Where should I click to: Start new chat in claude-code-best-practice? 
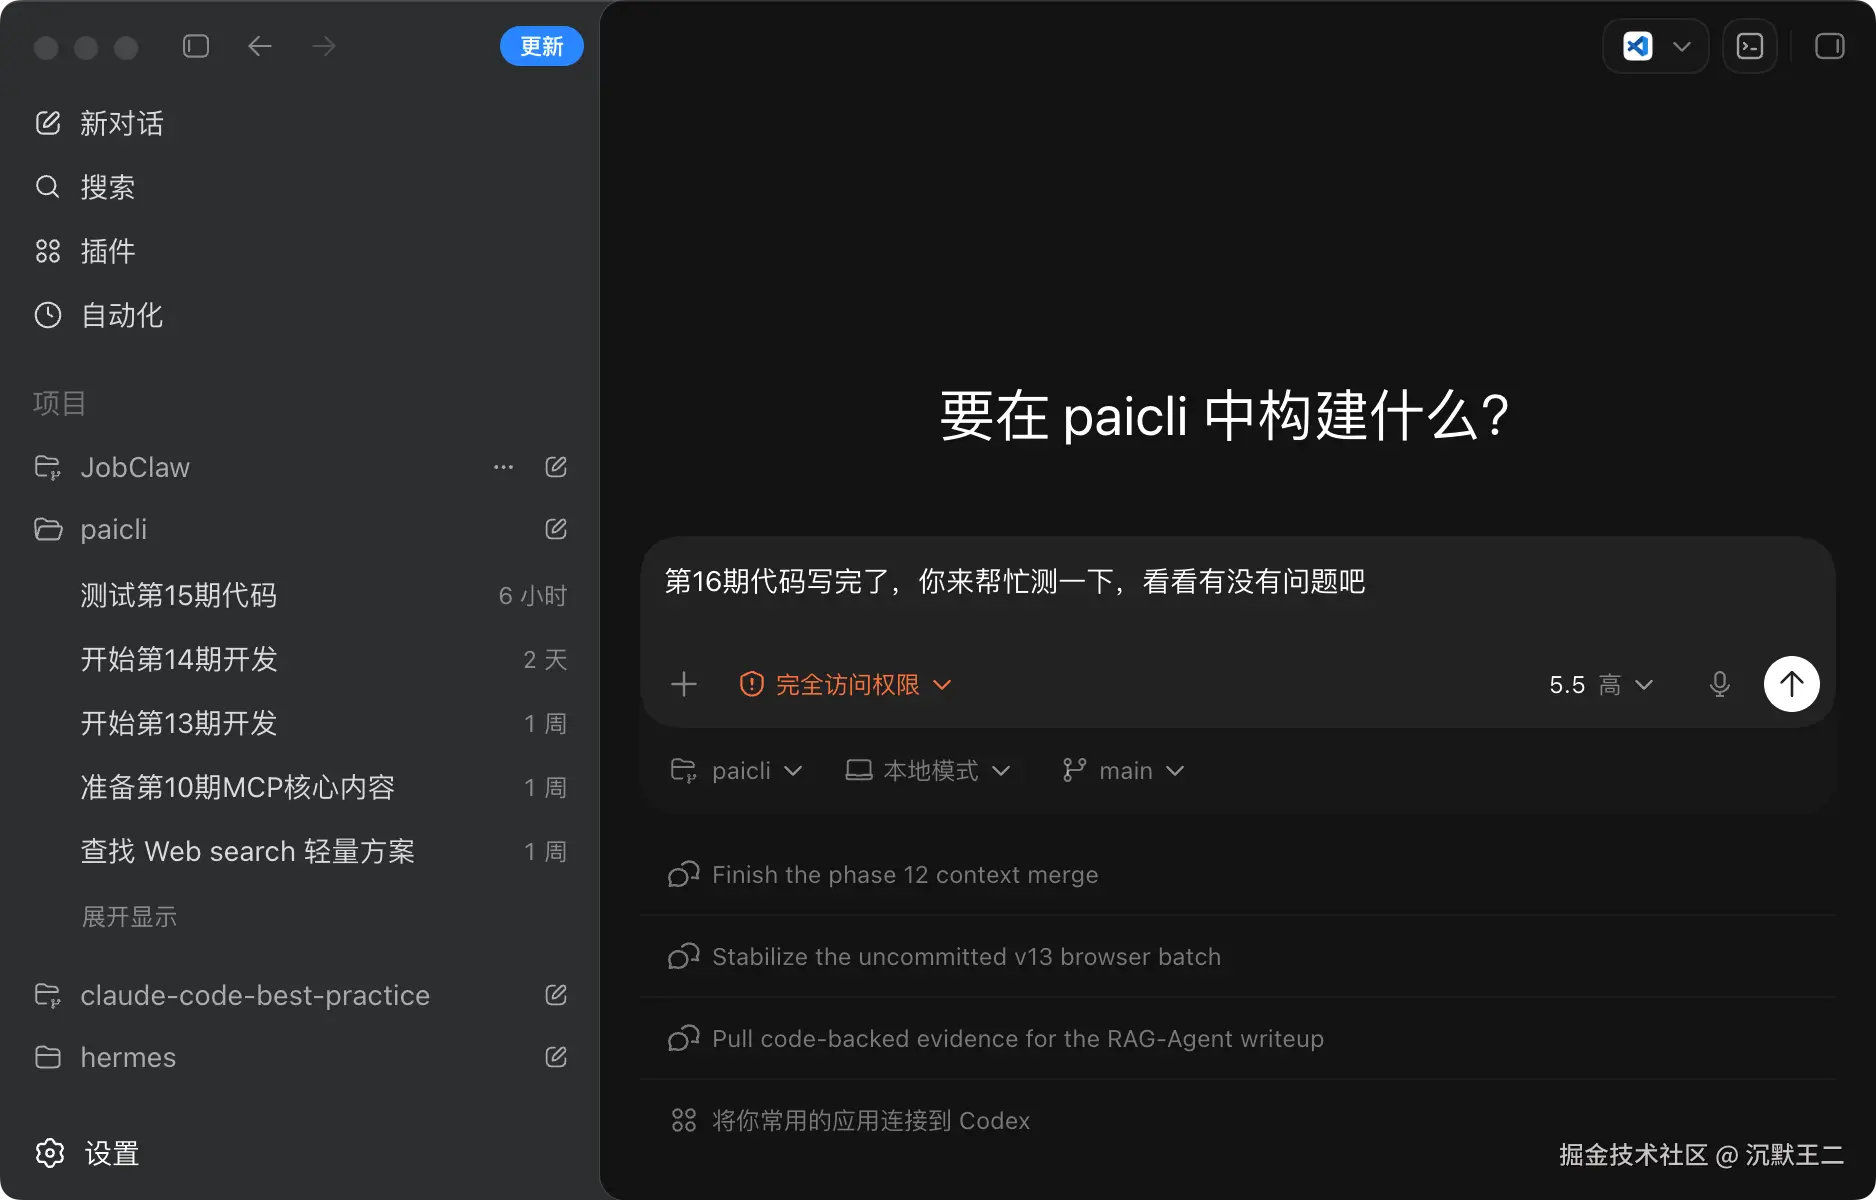pyautogui.click(x=556, y=995)
